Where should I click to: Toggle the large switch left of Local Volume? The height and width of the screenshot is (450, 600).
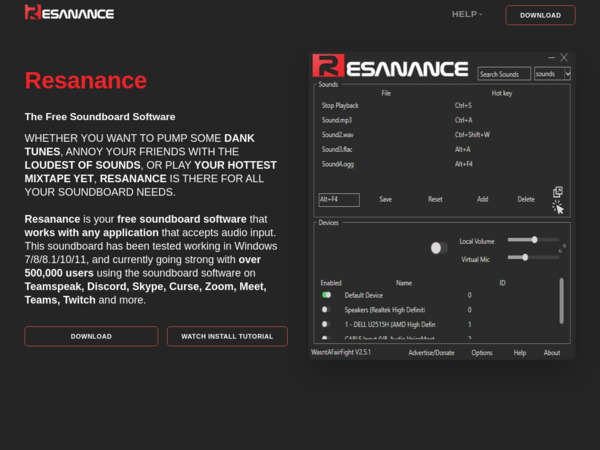(x=438, y=248)
